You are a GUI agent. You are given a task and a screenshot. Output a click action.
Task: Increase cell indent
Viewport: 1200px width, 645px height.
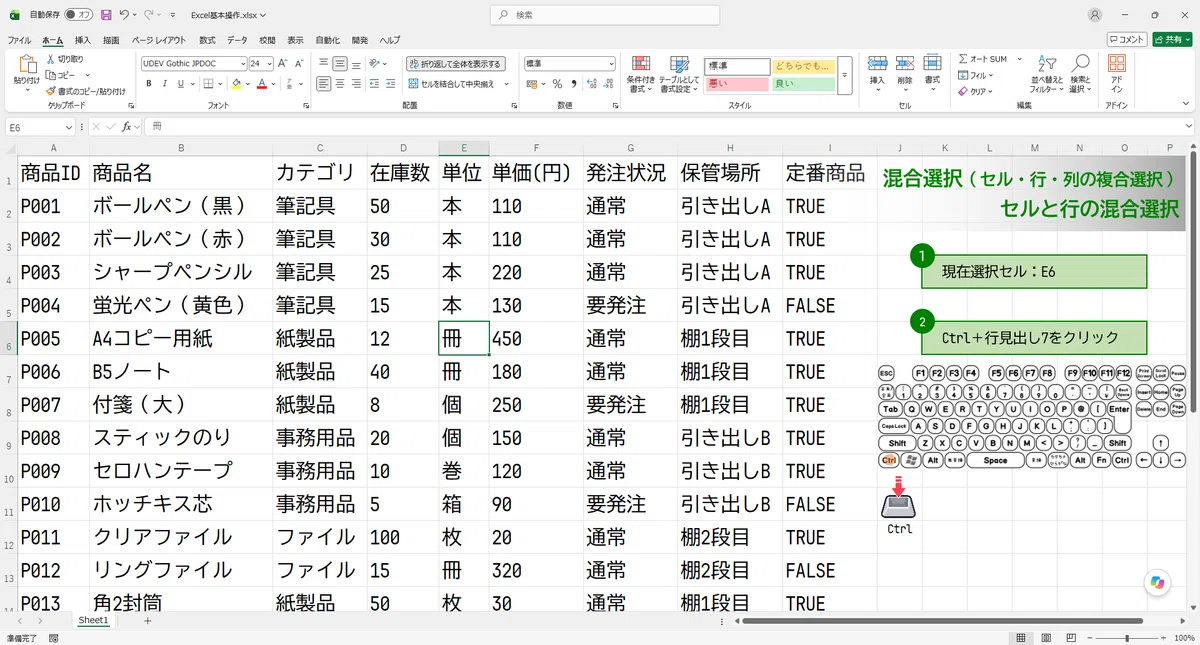[x=390, y=84]
